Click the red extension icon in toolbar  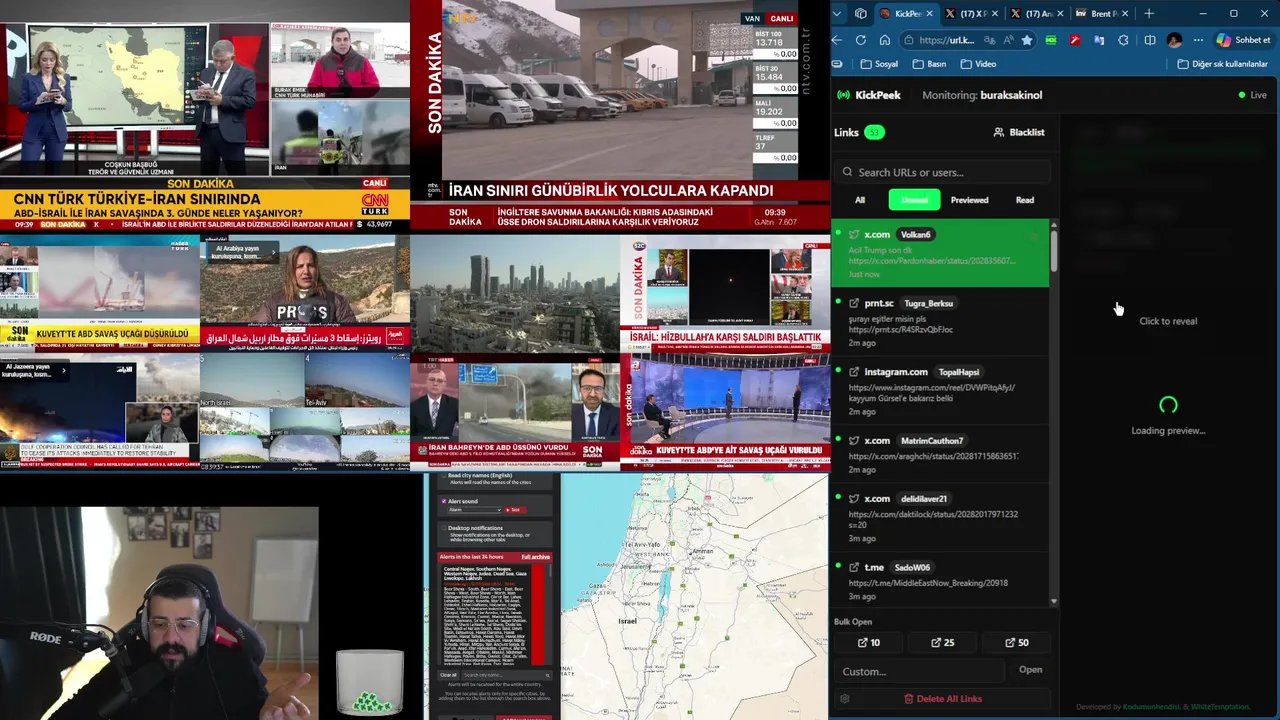pyautogui.click(x=1075, y=40)
